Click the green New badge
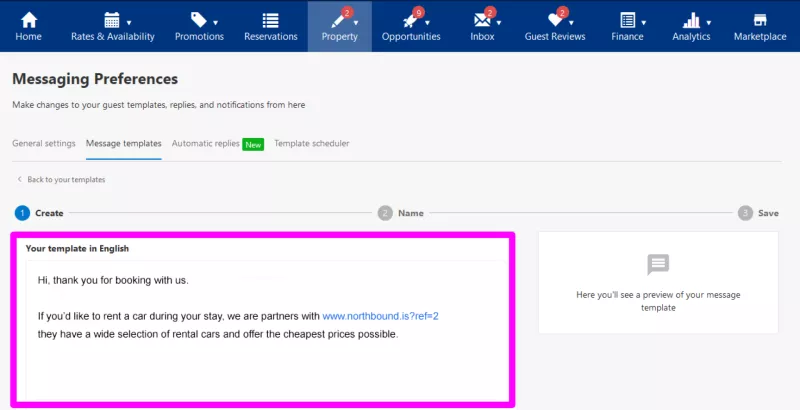The height and width of the screenshot is (410, 800). 253,144
